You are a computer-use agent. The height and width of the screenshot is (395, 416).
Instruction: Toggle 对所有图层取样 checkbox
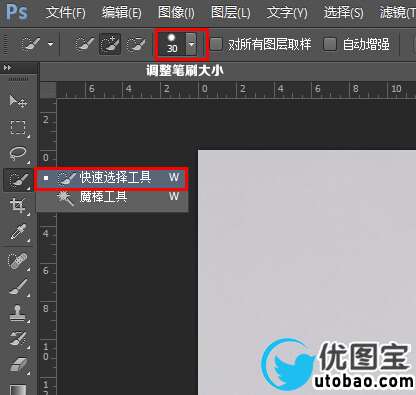(x=216, y=44)
